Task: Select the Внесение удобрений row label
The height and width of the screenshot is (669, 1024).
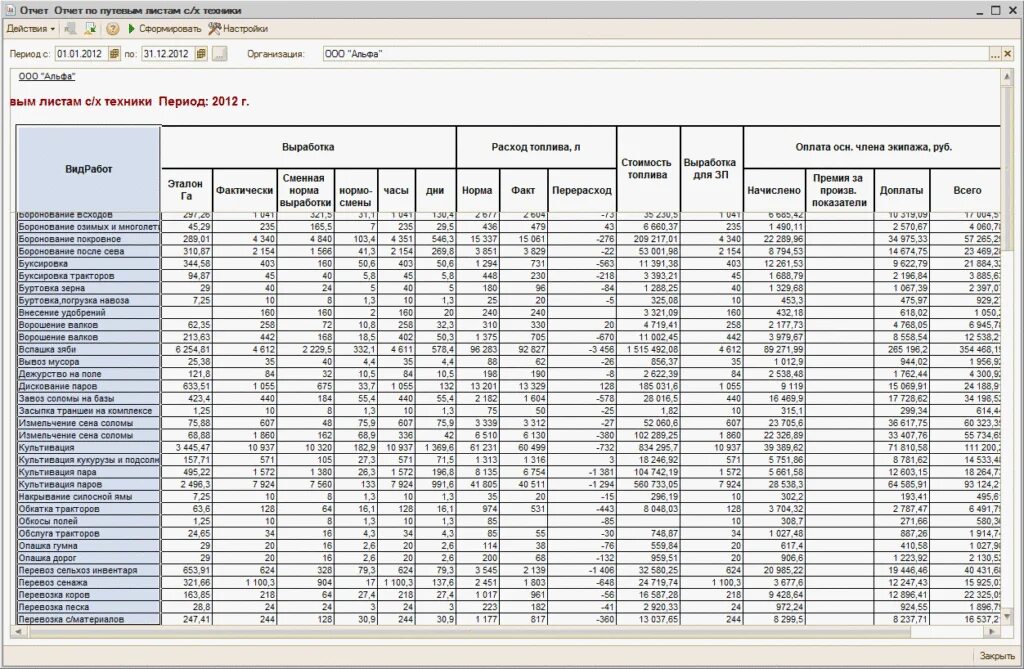Action: (88, 312)
